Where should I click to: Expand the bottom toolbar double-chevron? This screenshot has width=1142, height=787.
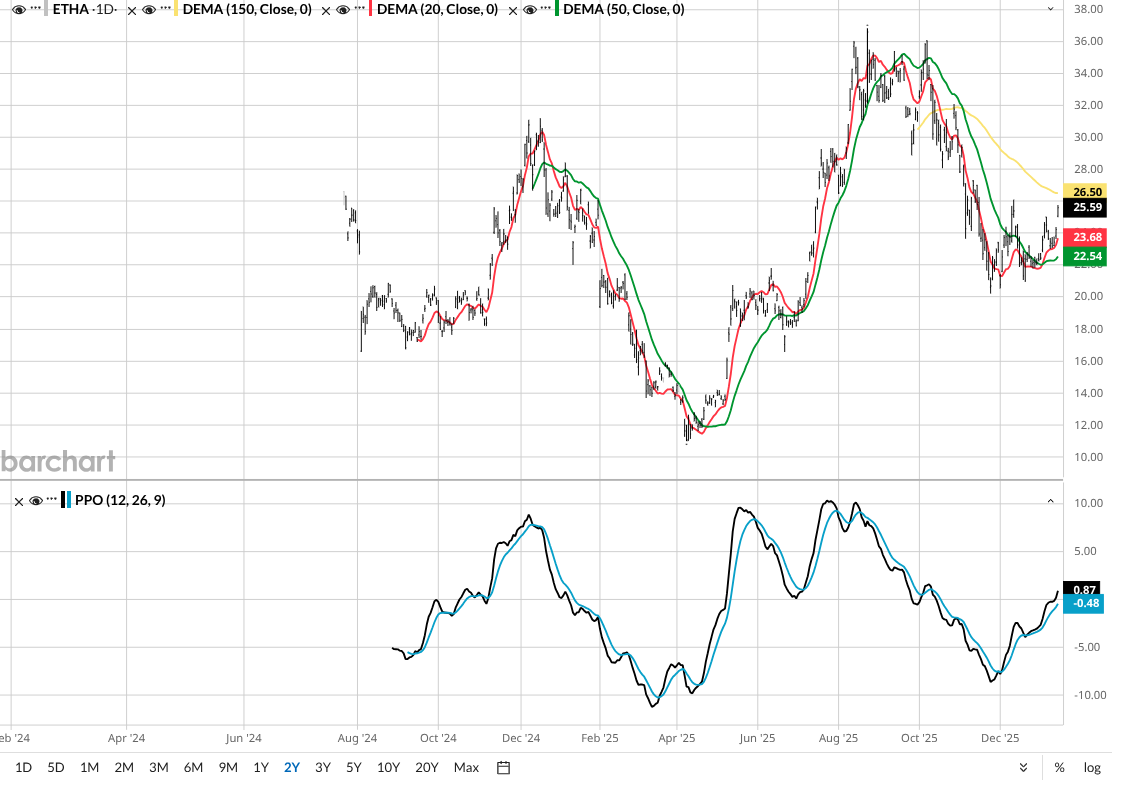(x=1024, y=768)
